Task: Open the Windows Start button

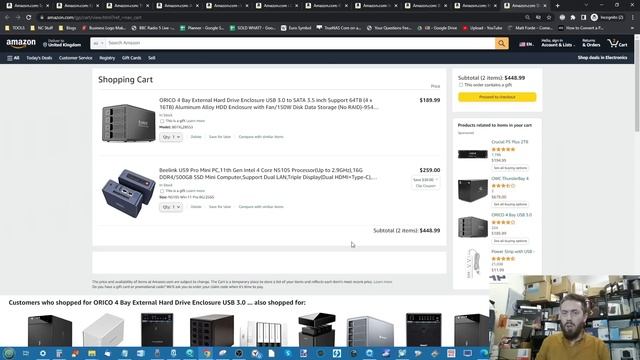Action: tap(9, 353)
